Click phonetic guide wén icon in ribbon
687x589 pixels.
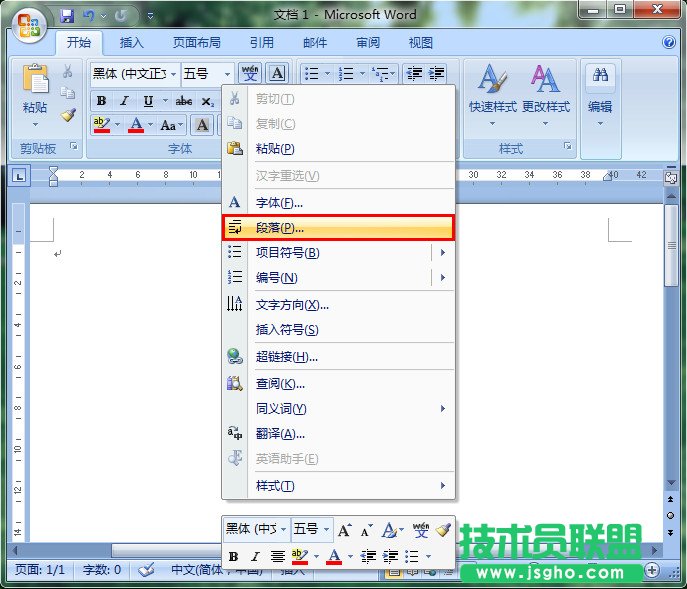click(250, 73)
